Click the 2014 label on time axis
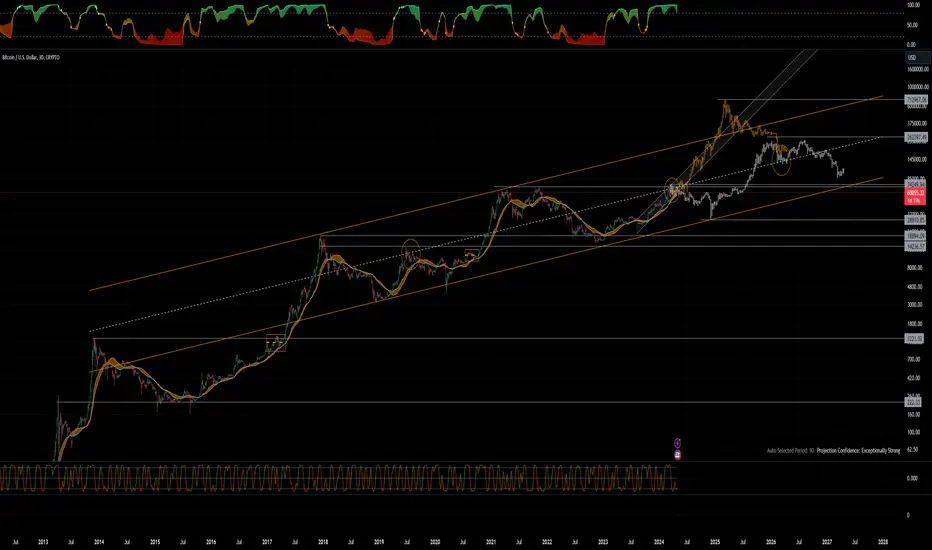This screenshot has height=550, width=932. pos(99,542)
